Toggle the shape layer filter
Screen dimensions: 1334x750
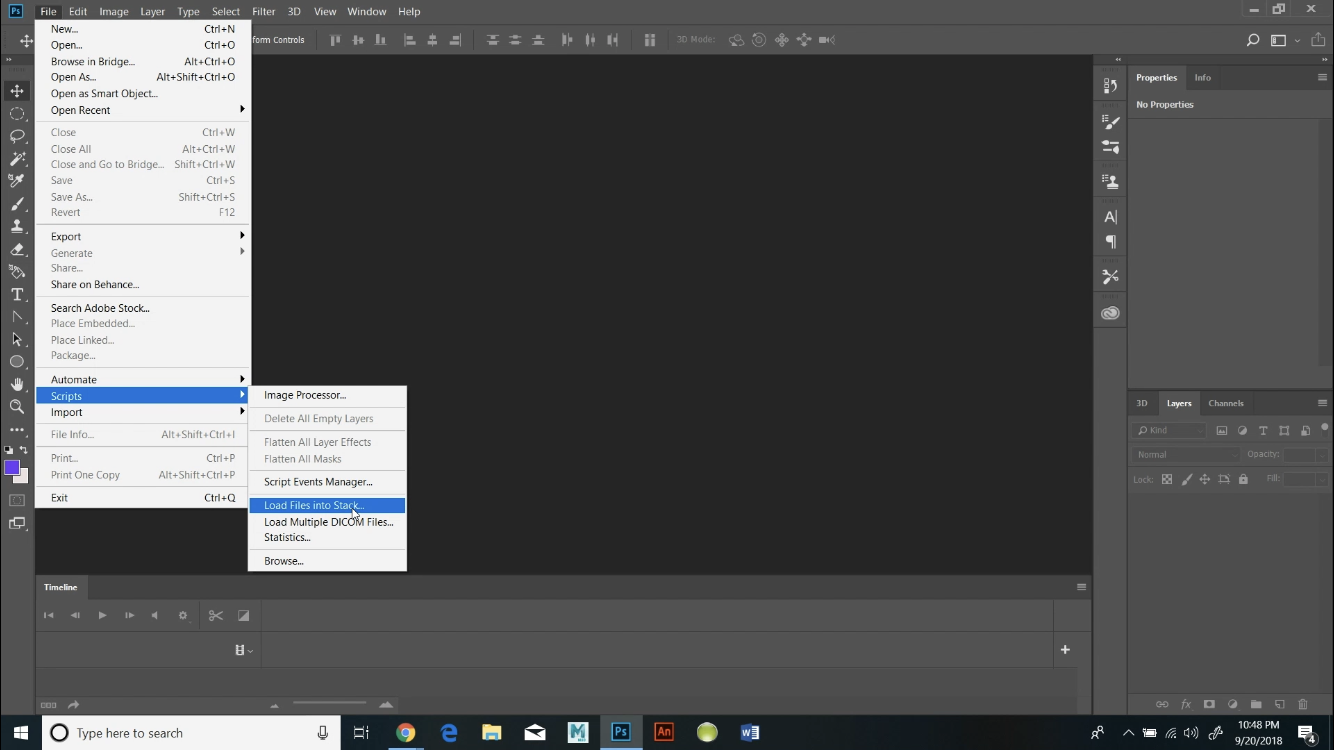coord(1284,430)
